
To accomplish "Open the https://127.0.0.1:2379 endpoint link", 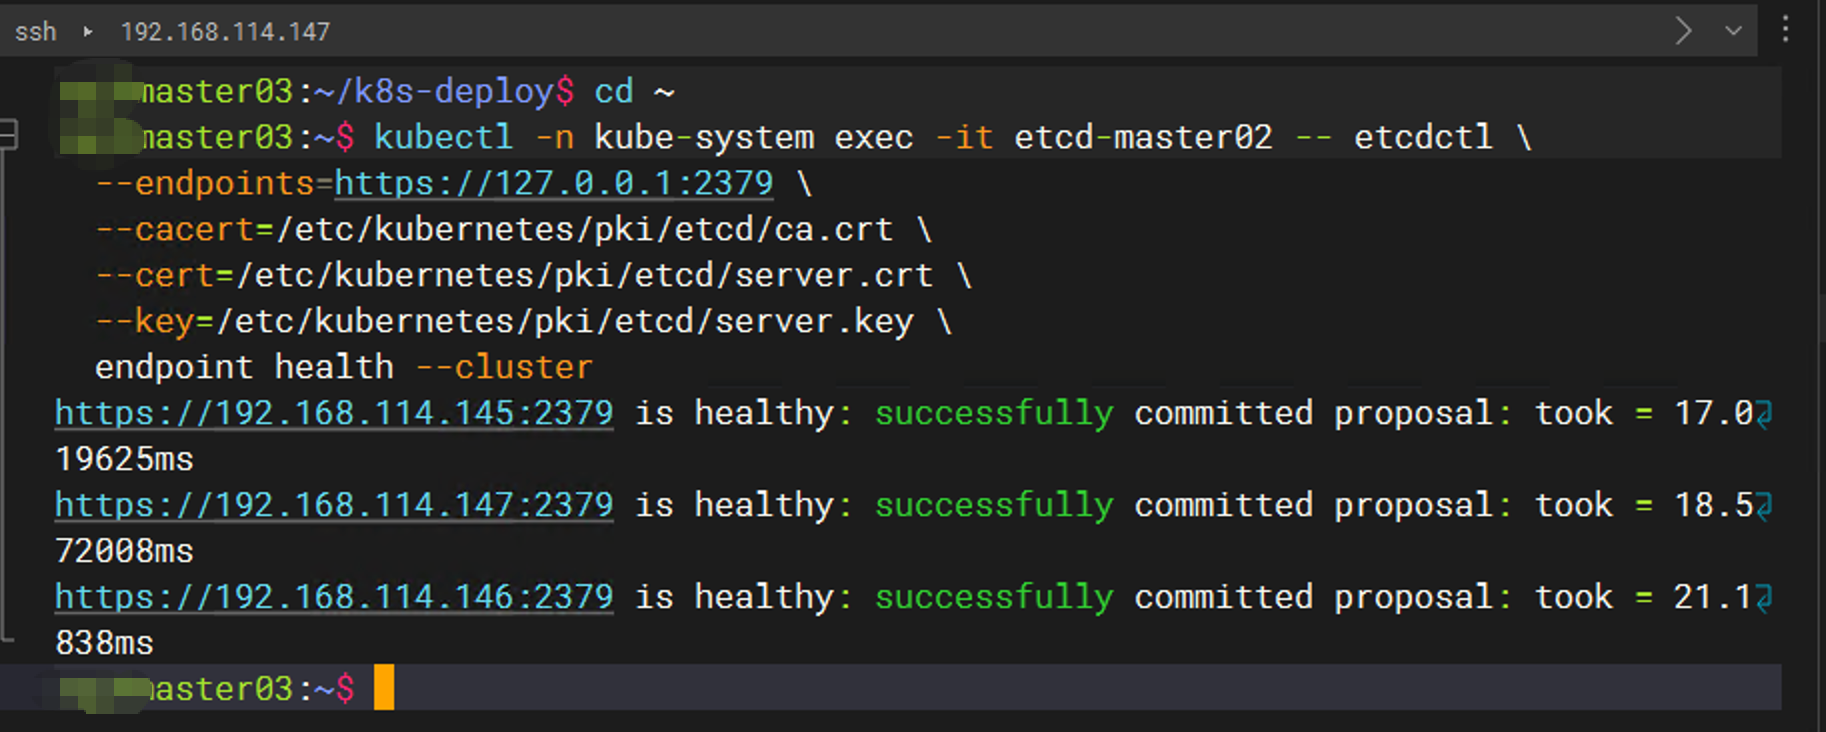I will click(554, 183).
